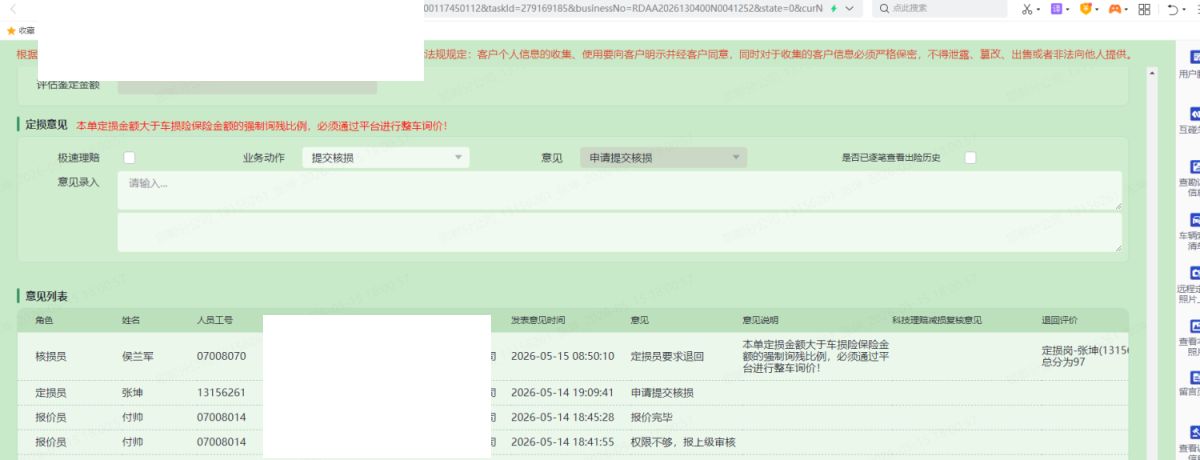Select the 侯兰军 name cell
The height and width of the screenshot is (460, 1200).
pyautogui.click(x=138, y=355)
